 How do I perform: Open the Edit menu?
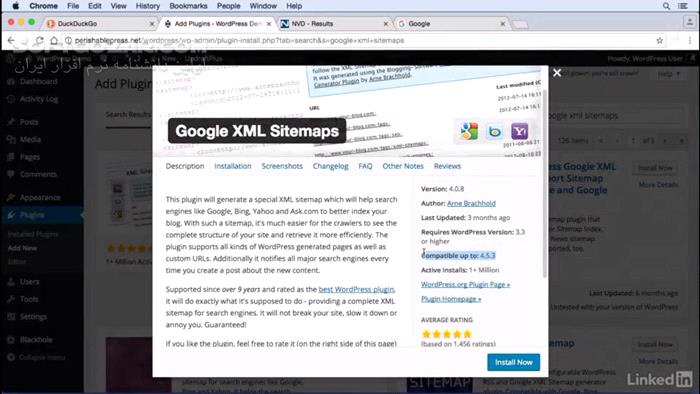click(x=95, y=6)
